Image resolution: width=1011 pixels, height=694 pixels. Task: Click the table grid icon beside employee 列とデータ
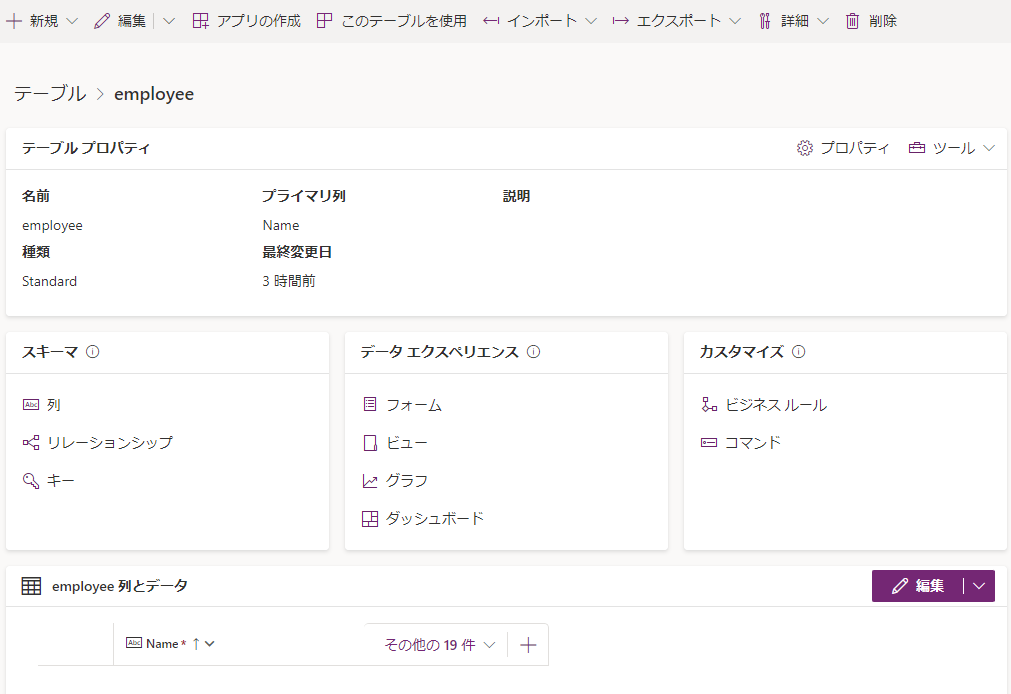(x=31, y=586)
